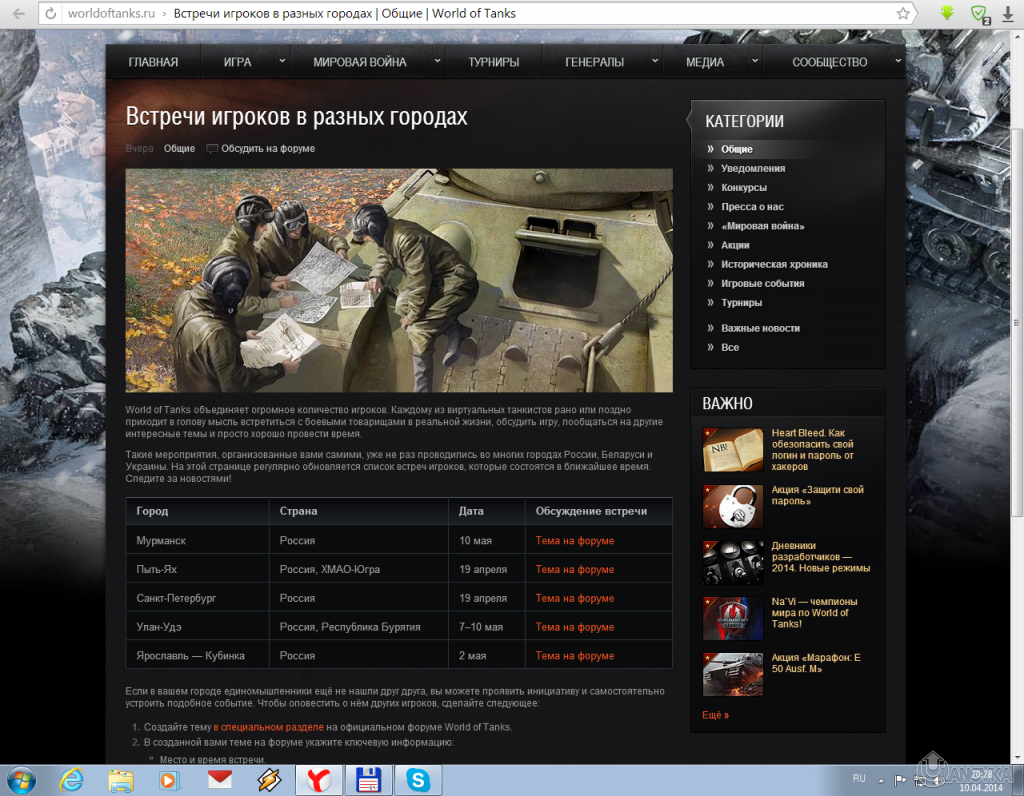Open forum topic for Санкт-Петербург

pos(575,598)
